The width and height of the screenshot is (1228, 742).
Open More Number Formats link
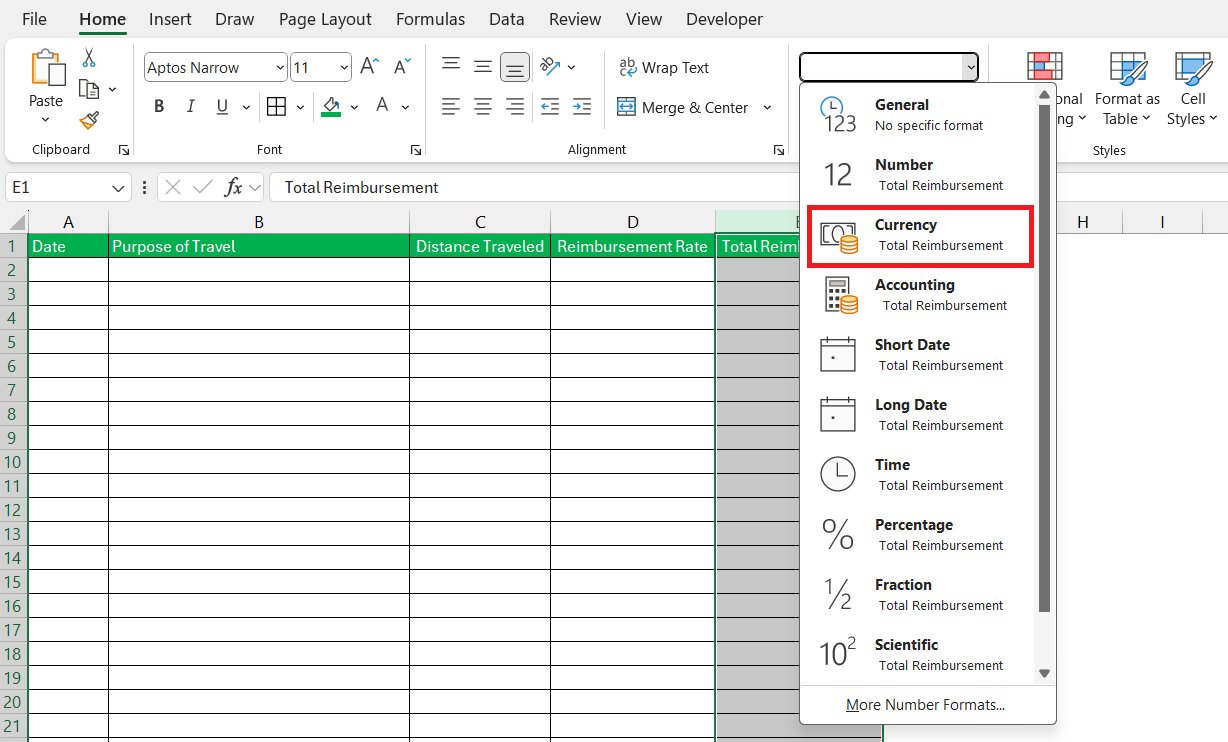[x=925, y=705]
